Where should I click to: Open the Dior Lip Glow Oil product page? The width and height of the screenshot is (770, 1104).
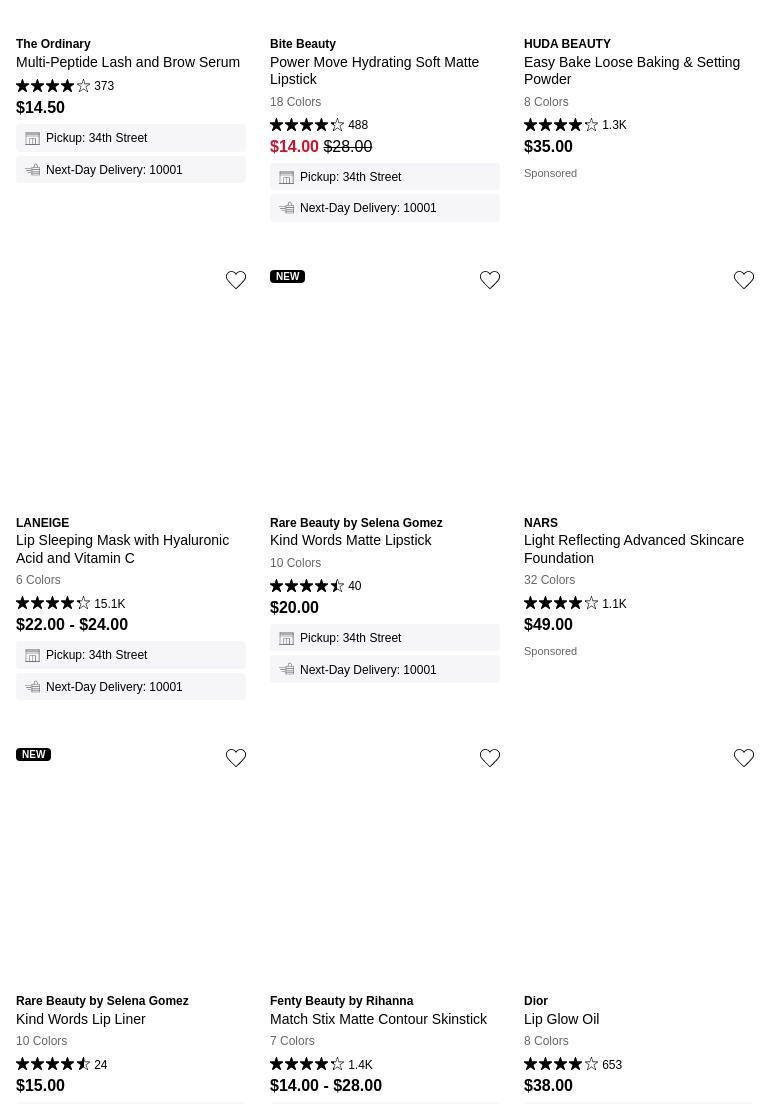click(x=561, y=1019)
